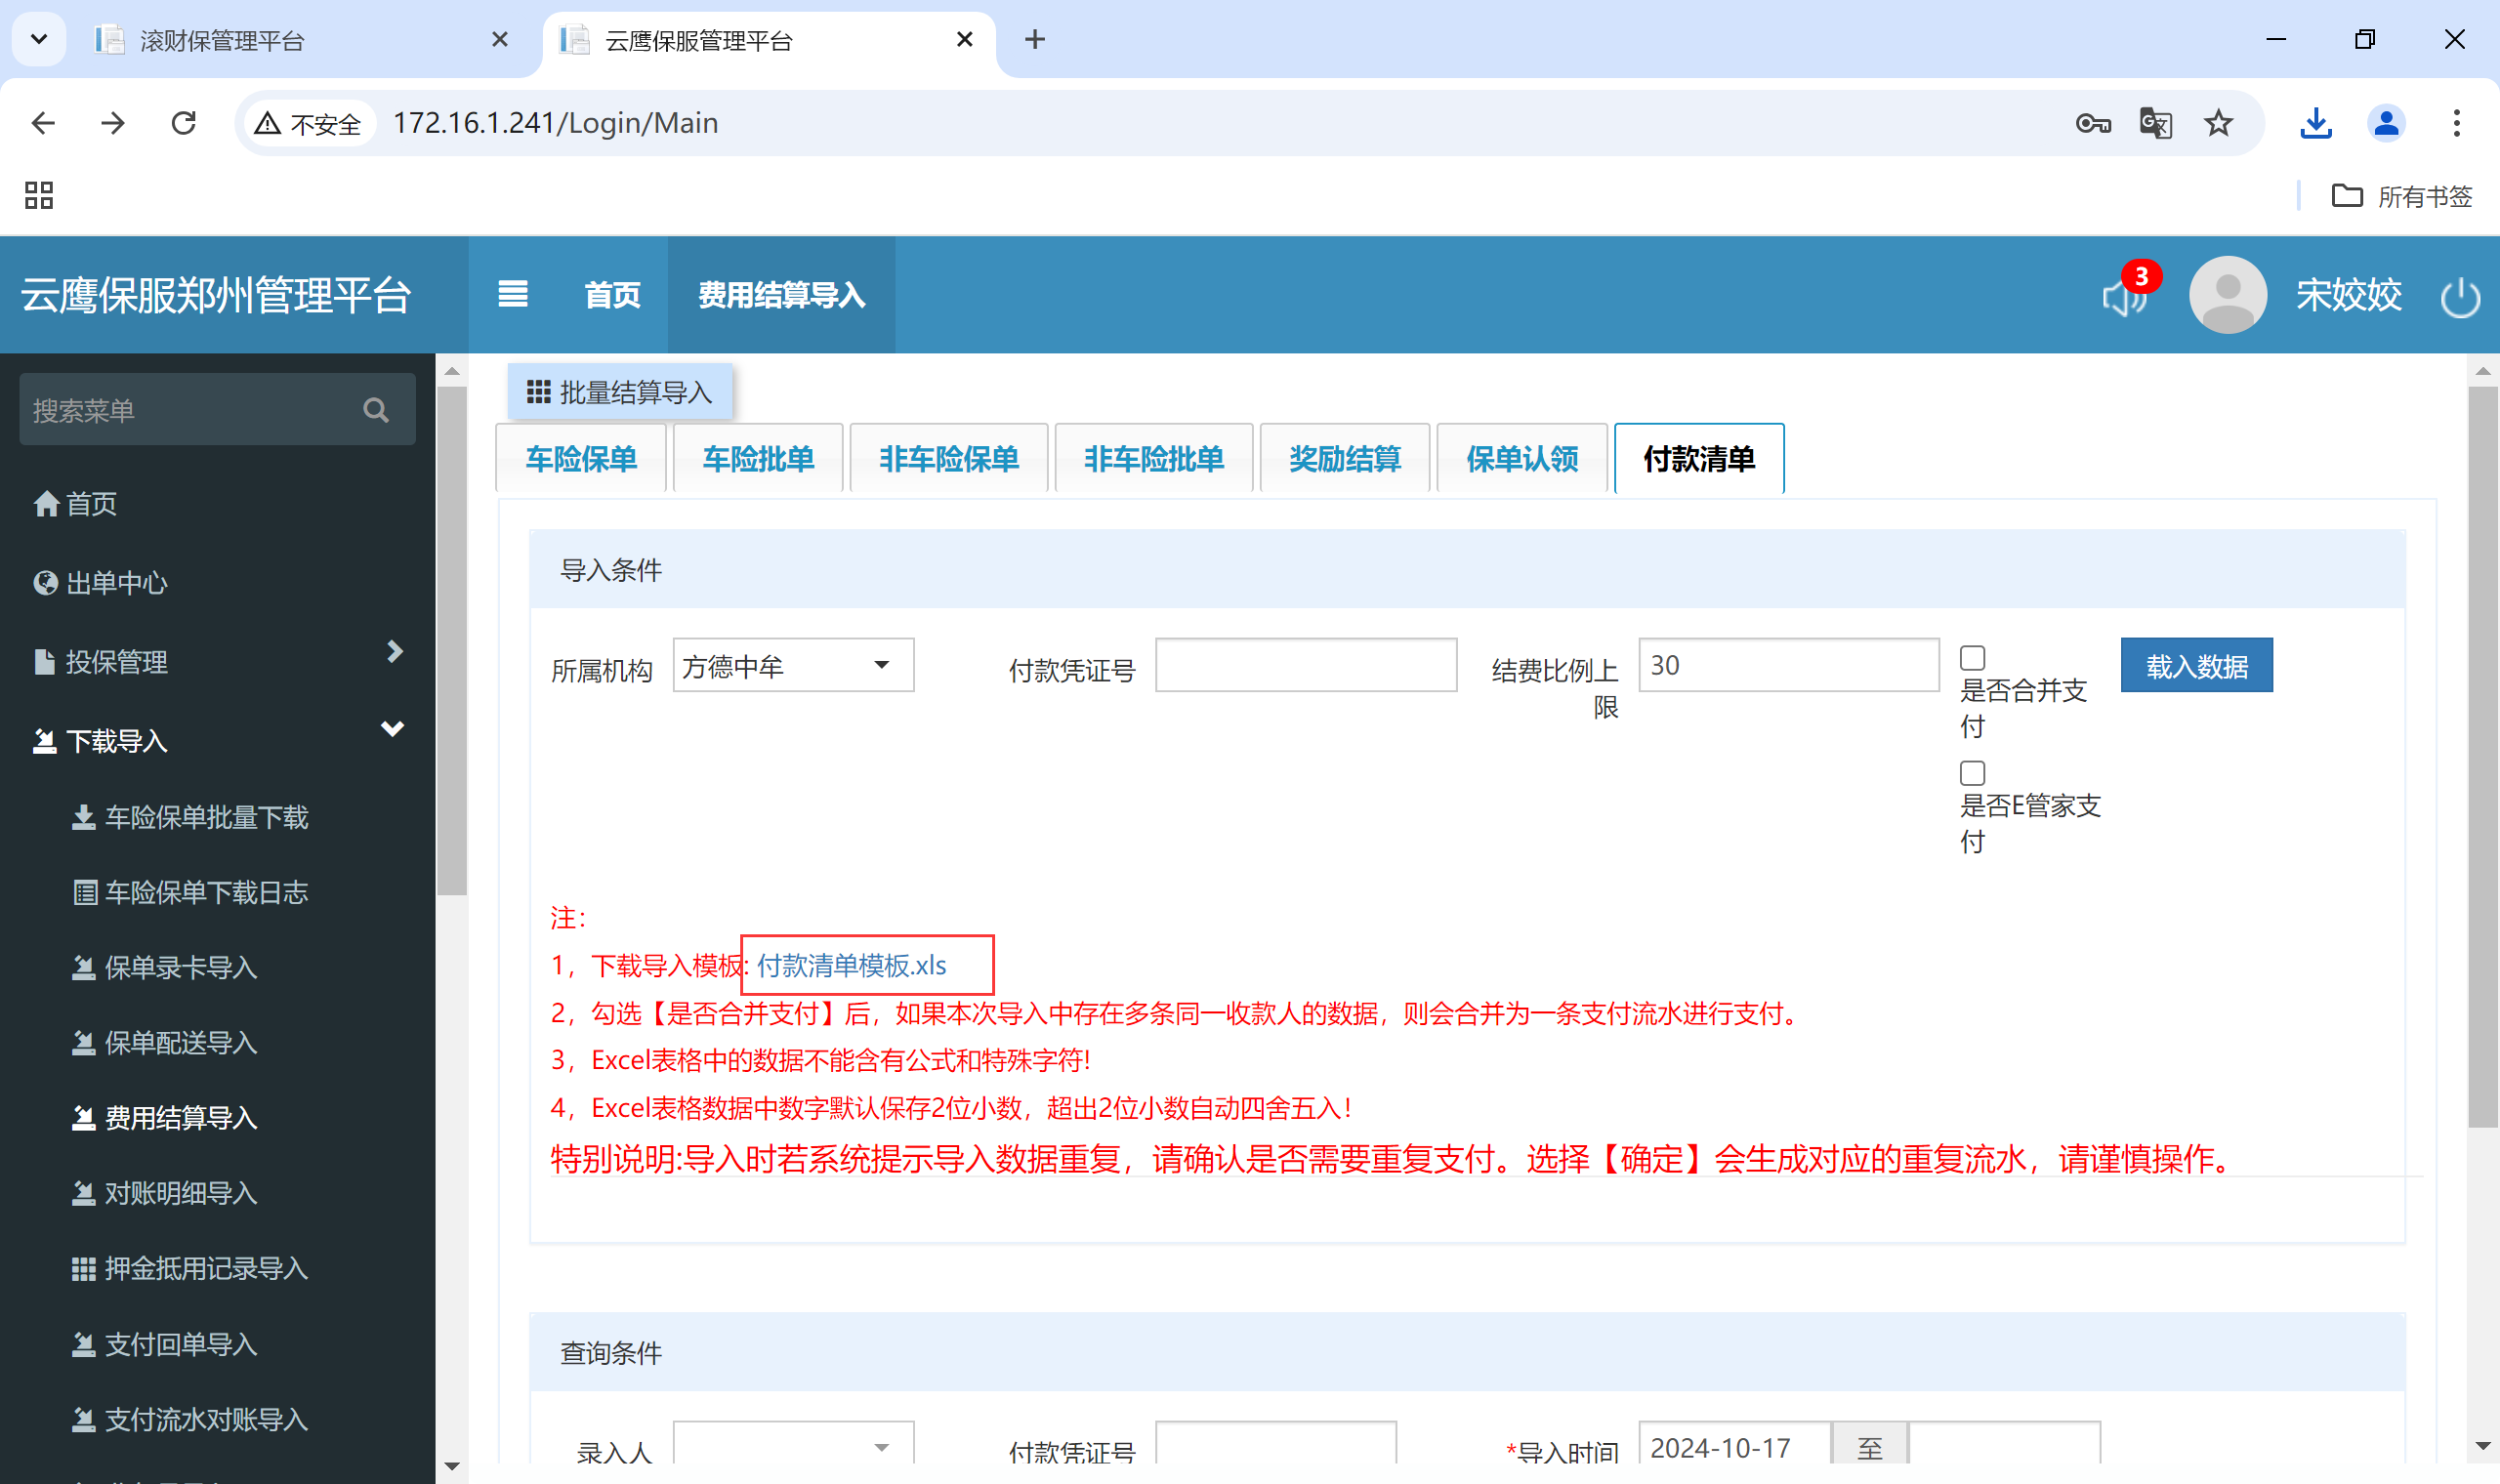2500x1484 pixels.
Task: Click the translate page icon
Action: pos(2155,123)
